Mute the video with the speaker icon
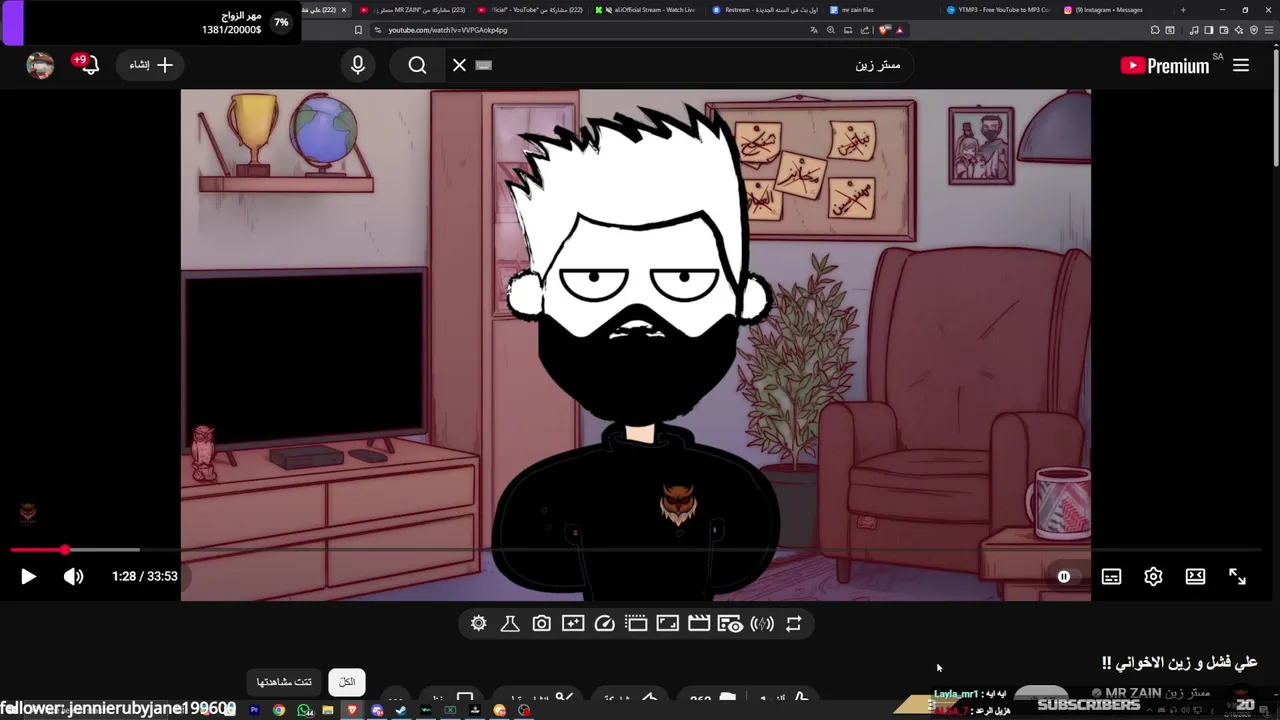This screenshot has height=720, width=1280. tap(74, 576)
